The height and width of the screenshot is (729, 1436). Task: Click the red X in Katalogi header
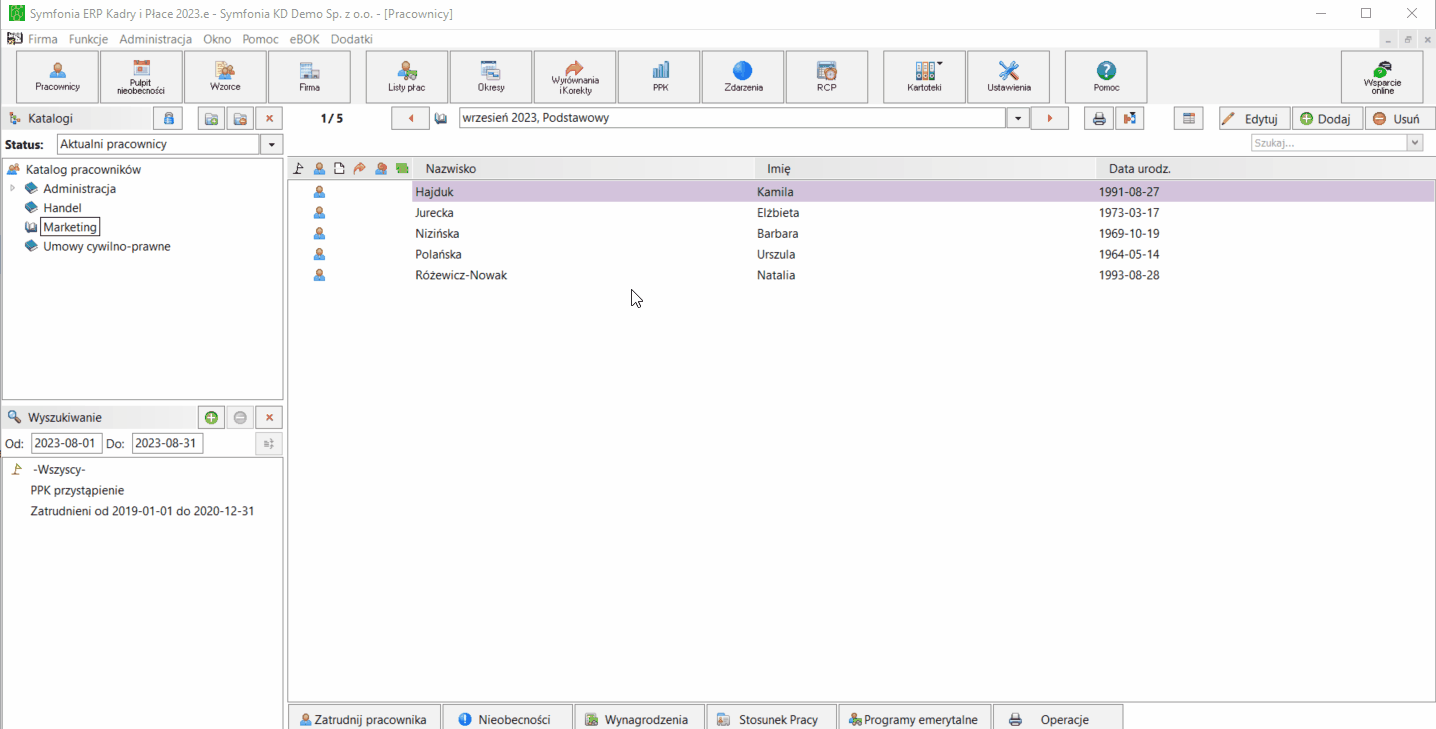(x=269, y=118)
